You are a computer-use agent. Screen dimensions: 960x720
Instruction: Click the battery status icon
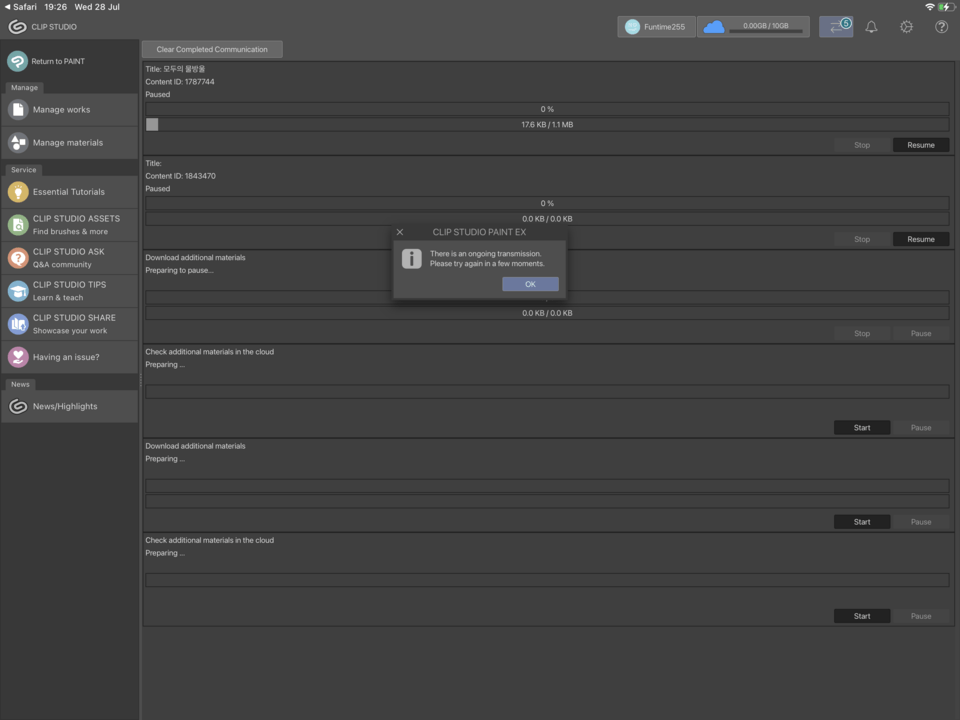947,7
